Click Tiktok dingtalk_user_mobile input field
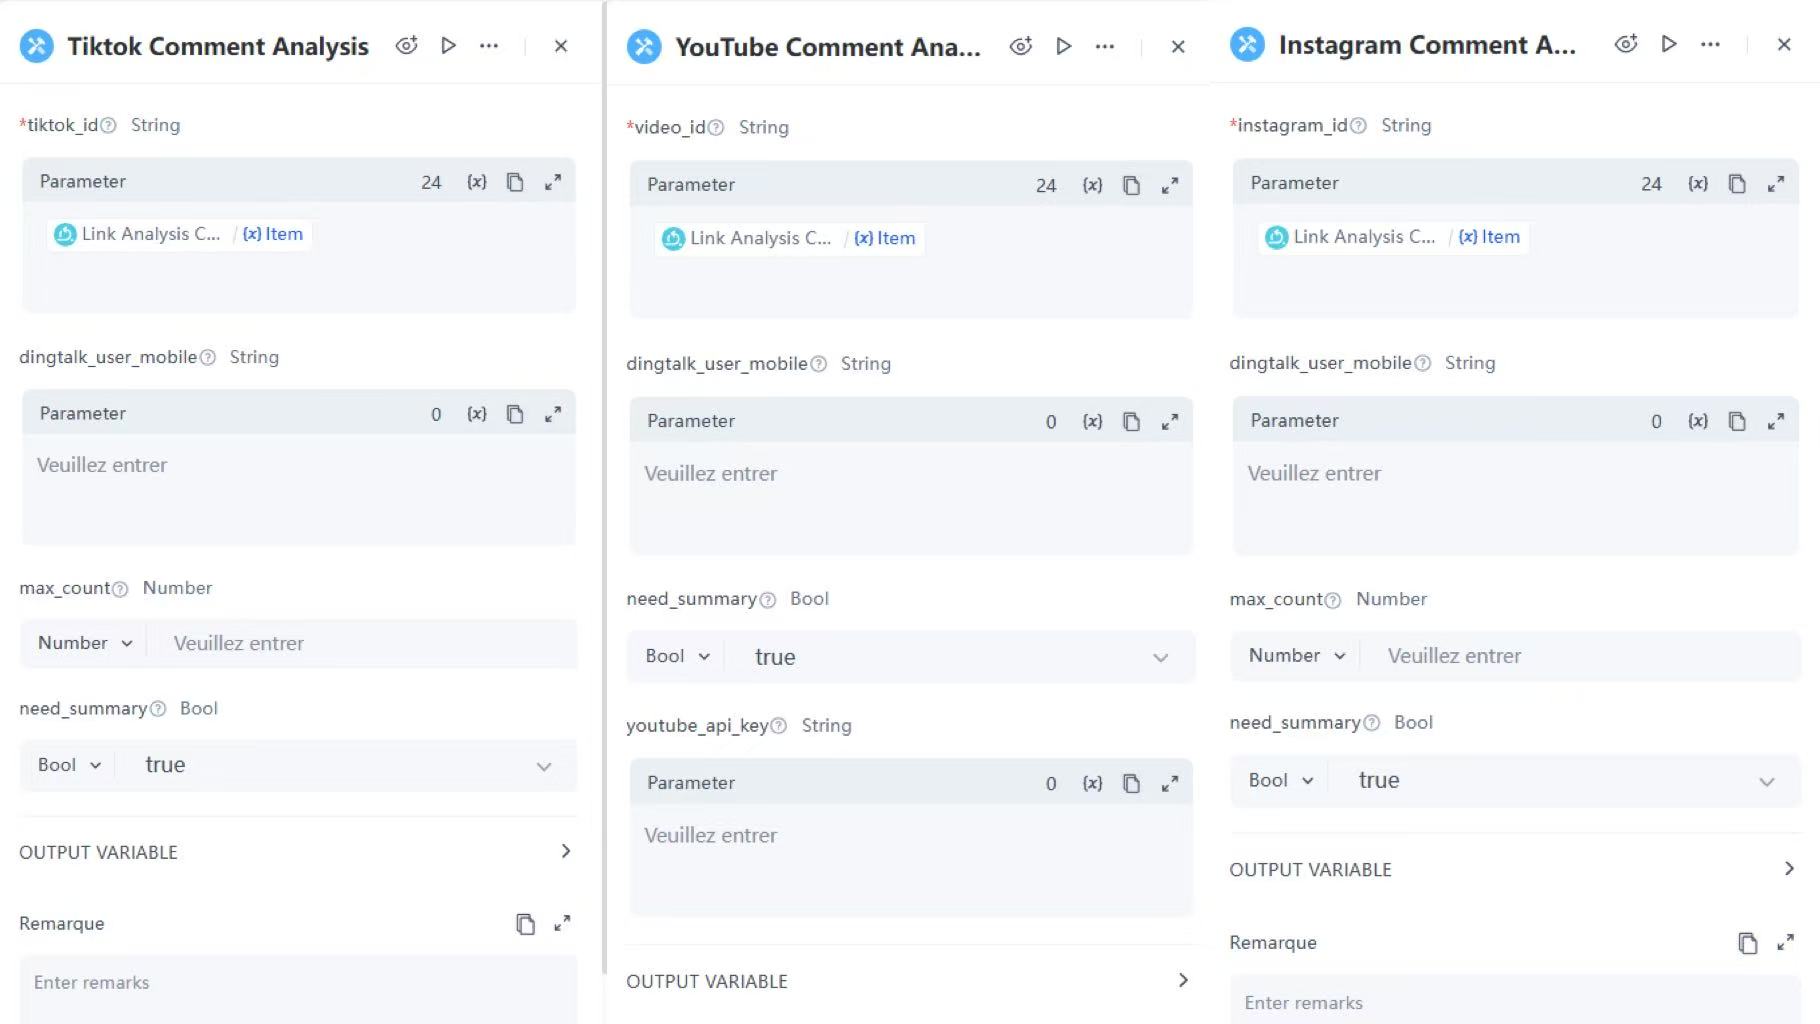The height and width of the screenshot is (1024, 1820). click(x=298, y=490)
